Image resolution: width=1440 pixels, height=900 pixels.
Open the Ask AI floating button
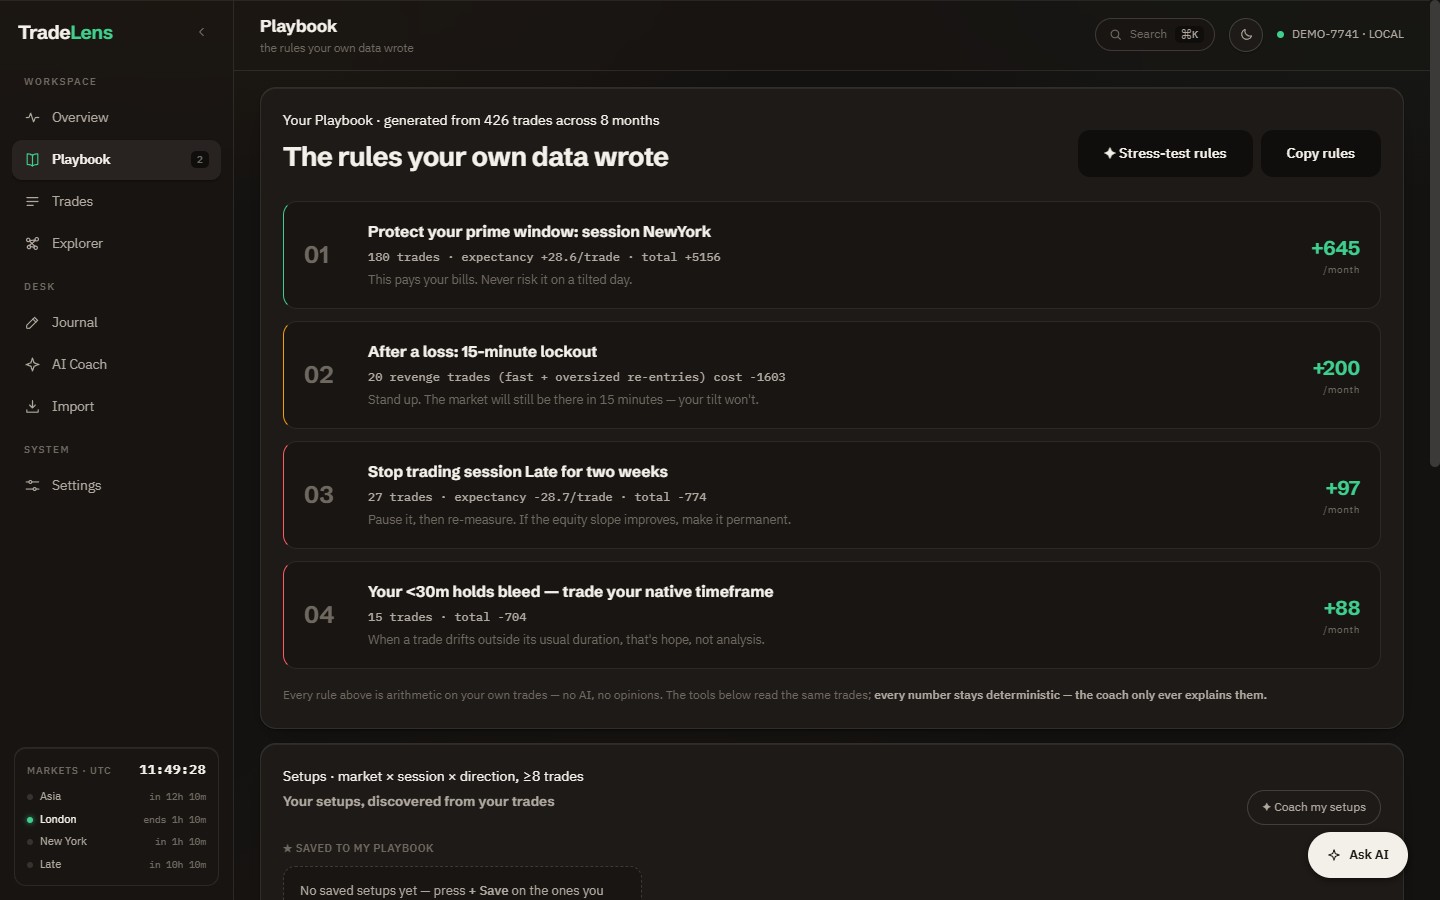point(1357,855)
